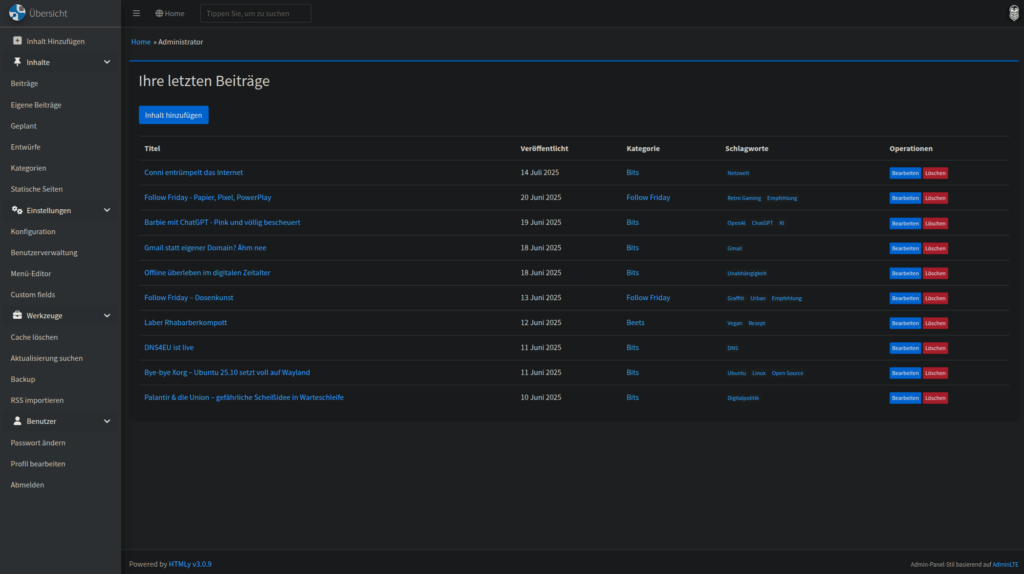Select Menü-Editor from the sidebar
Image resolution: width=1024 pixels, height=574 pixels.
30,273
